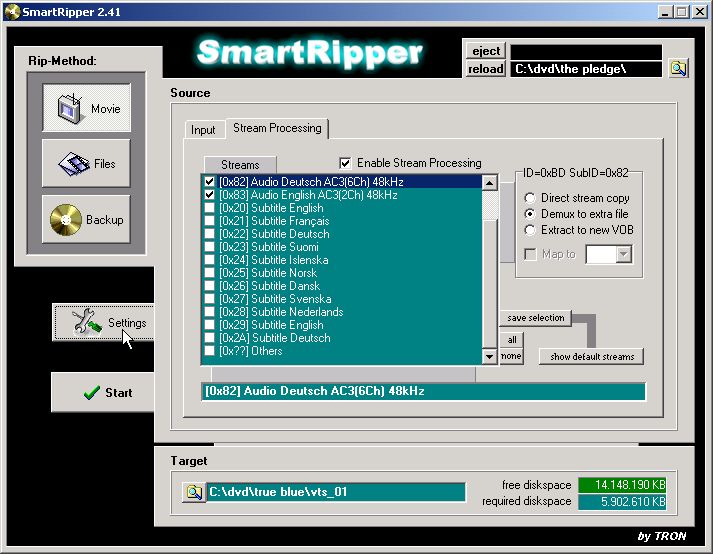Image resolution: width=713 pixels, height=554 pixels.
Task: Close the SmartRipper window
Action: pyautogui.click(x=699, y=11)
